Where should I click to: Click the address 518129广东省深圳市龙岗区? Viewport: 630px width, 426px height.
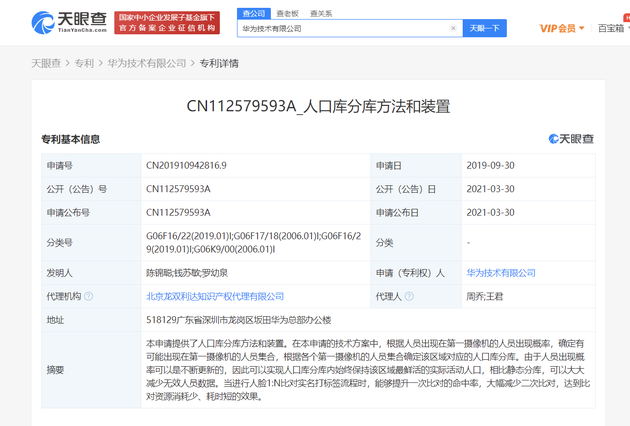pos(238,320)
